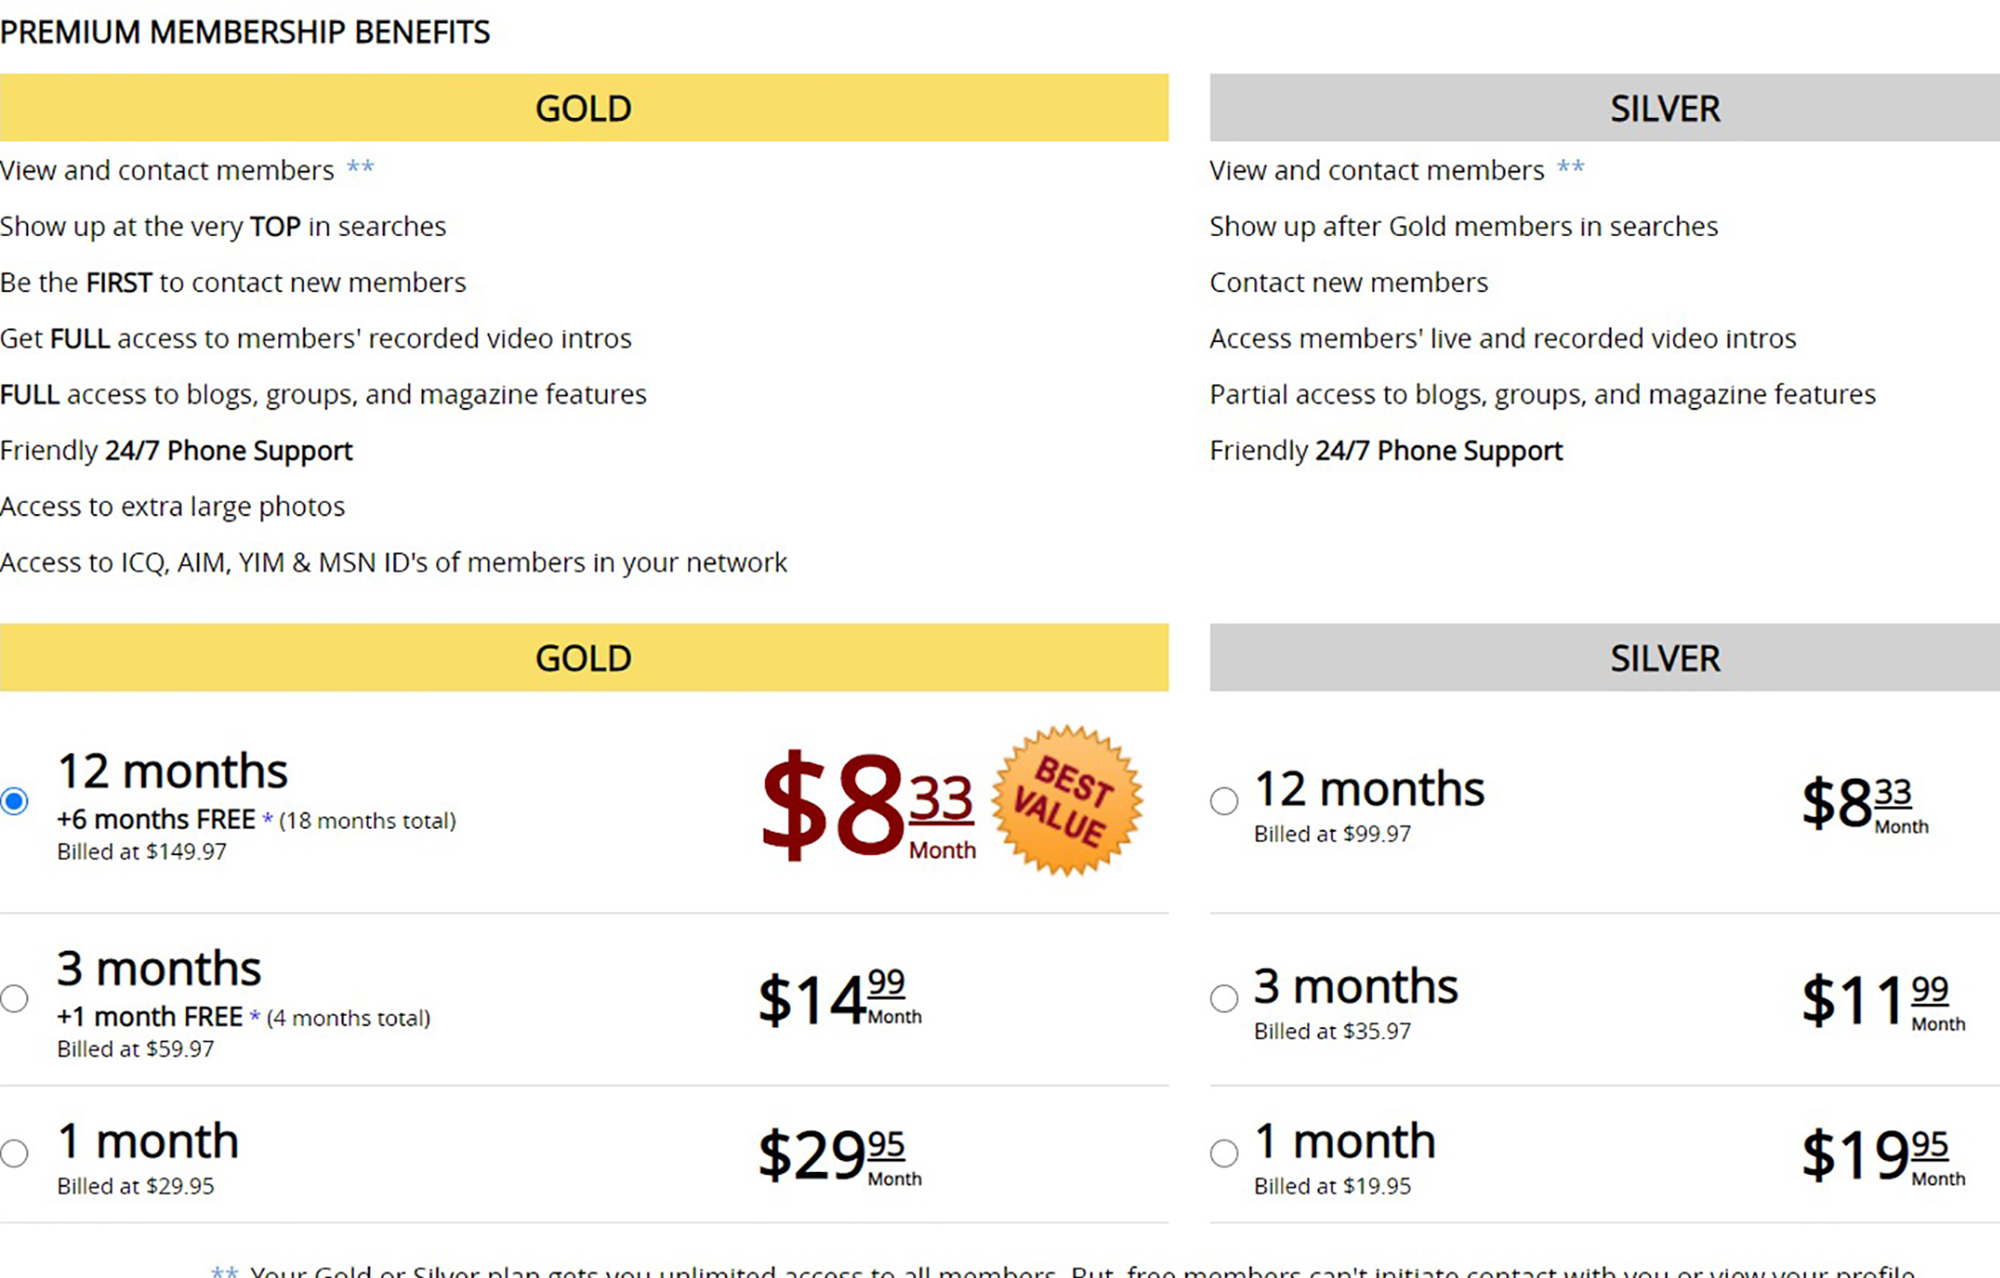2000x1278 pixels.
Task: Click asterisks beside Gold View and contact members
Action: 360,166
